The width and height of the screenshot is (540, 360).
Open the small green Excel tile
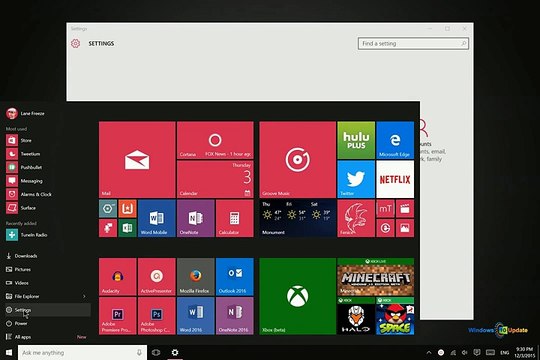127,228
